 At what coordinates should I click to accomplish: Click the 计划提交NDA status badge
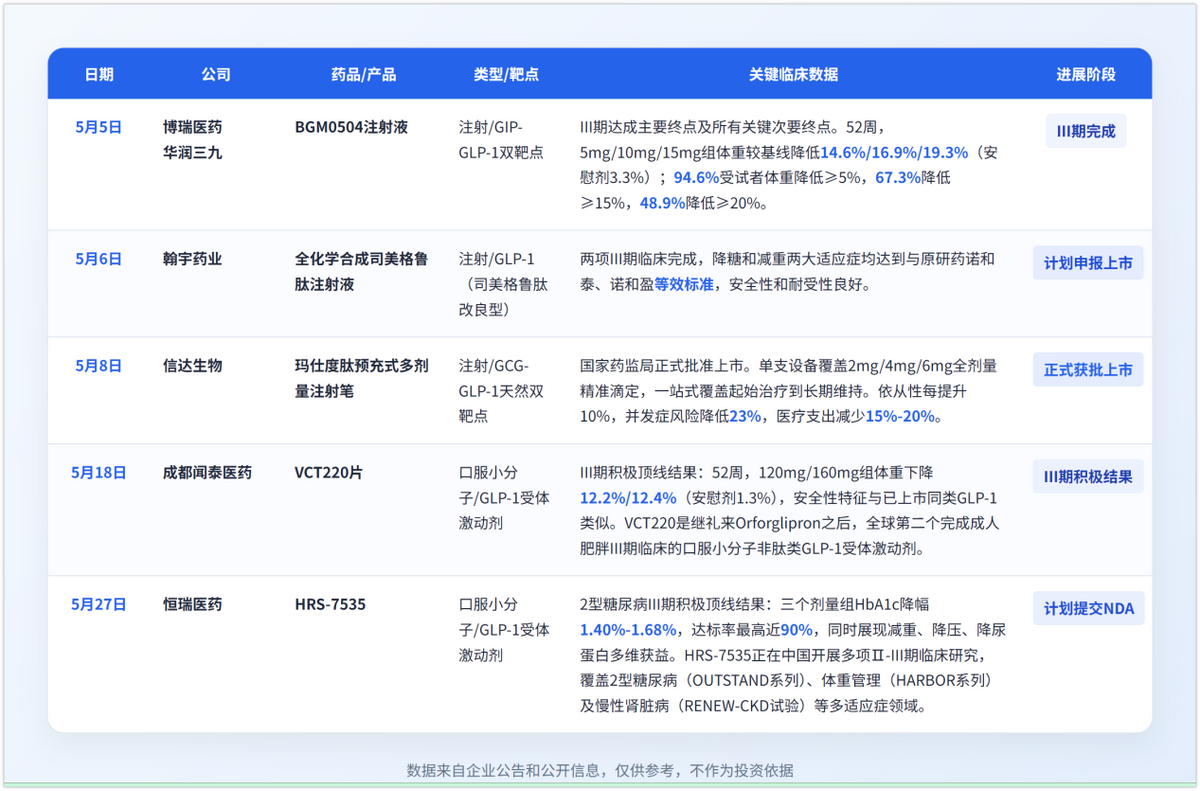[1088, 609]
